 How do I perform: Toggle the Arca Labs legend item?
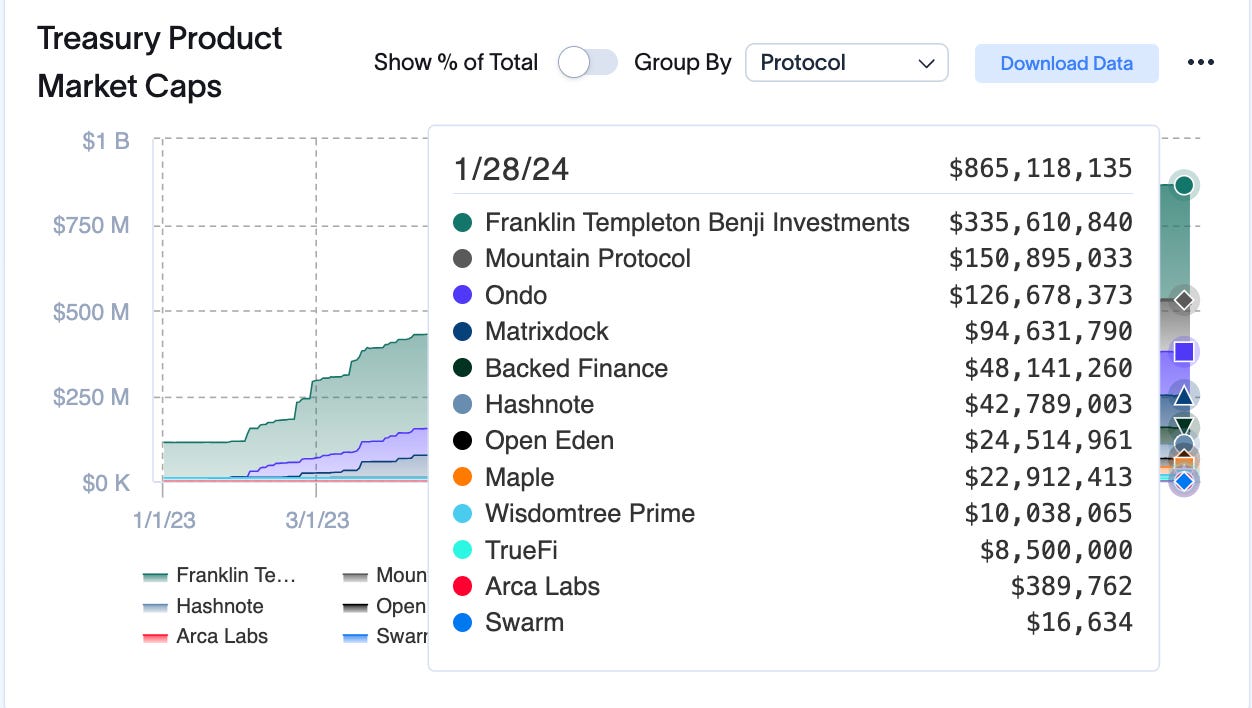pyautogui.click(x=206, y=636)
